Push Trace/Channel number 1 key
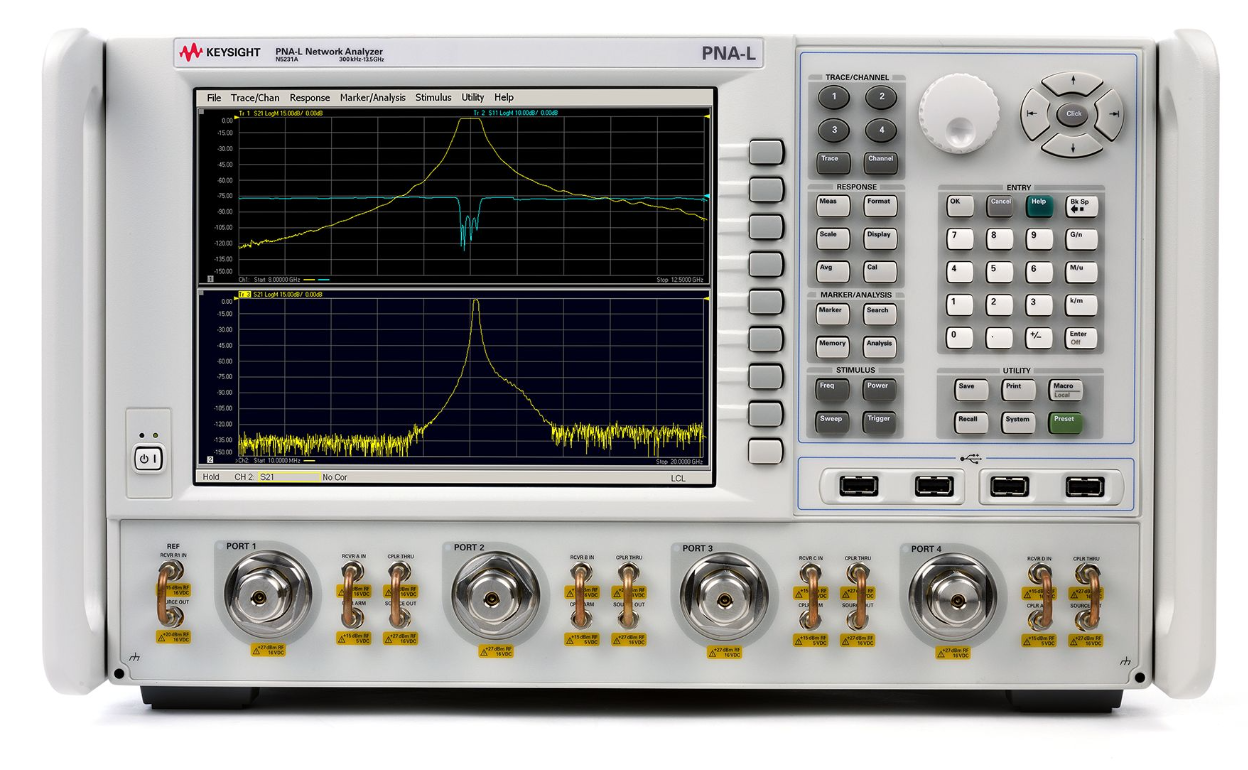Image resolution: width=1248 pixels, height=770 pixels. pos(834,98)
